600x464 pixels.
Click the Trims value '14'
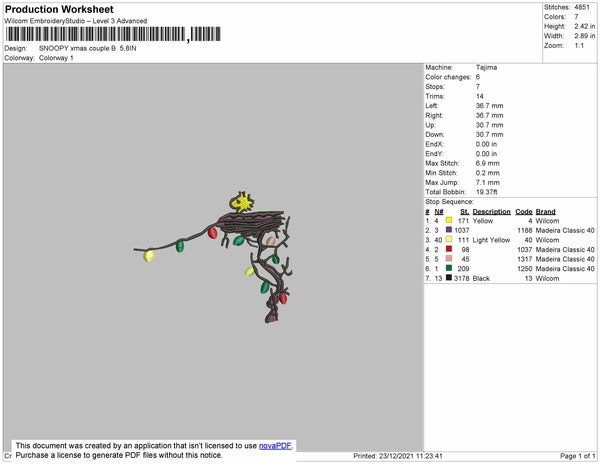479,96
